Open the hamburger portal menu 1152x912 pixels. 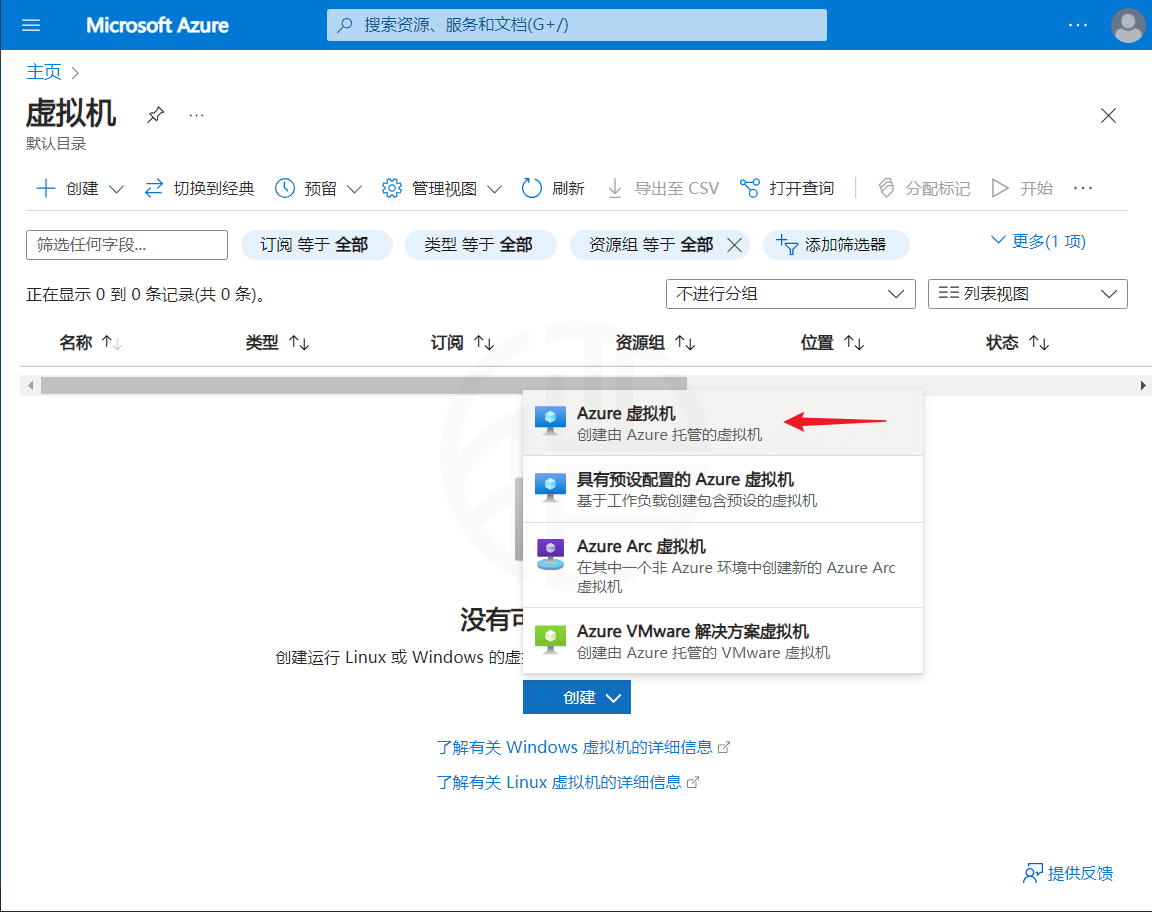point(31,26)
